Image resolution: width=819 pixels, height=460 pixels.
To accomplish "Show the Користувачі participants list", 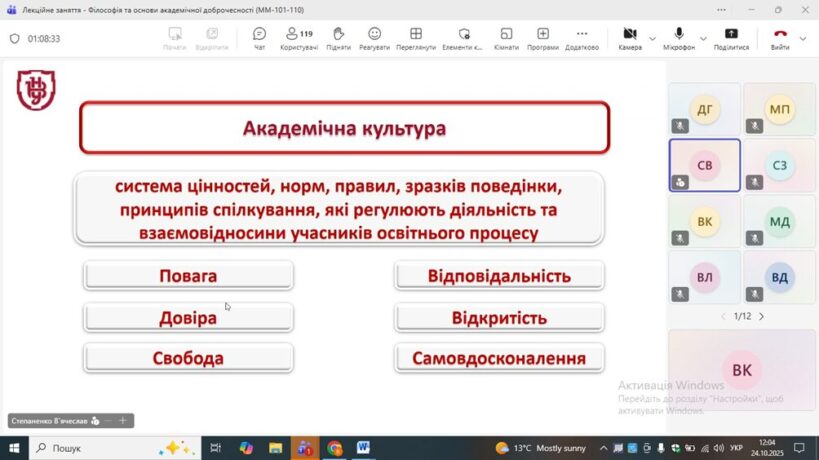I will pos(298,38).
